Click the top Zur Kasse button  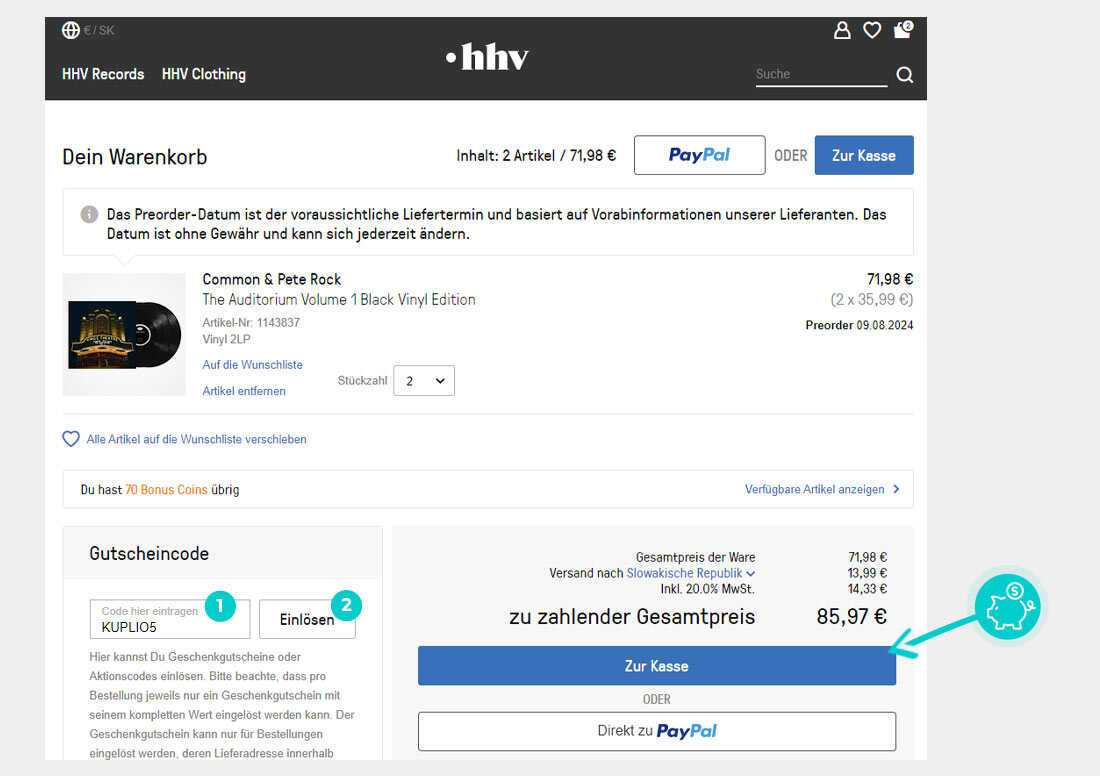[864, 155]
